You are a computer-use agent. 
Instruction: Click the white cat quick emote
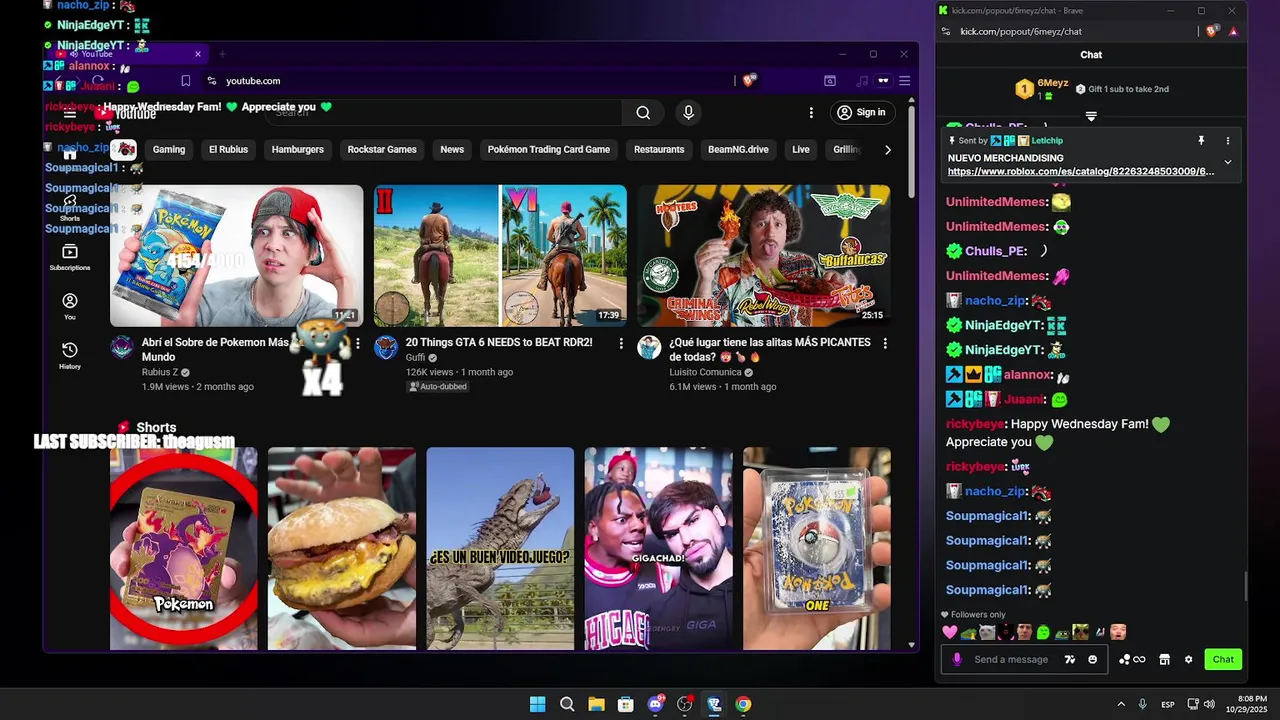point(987,632)
